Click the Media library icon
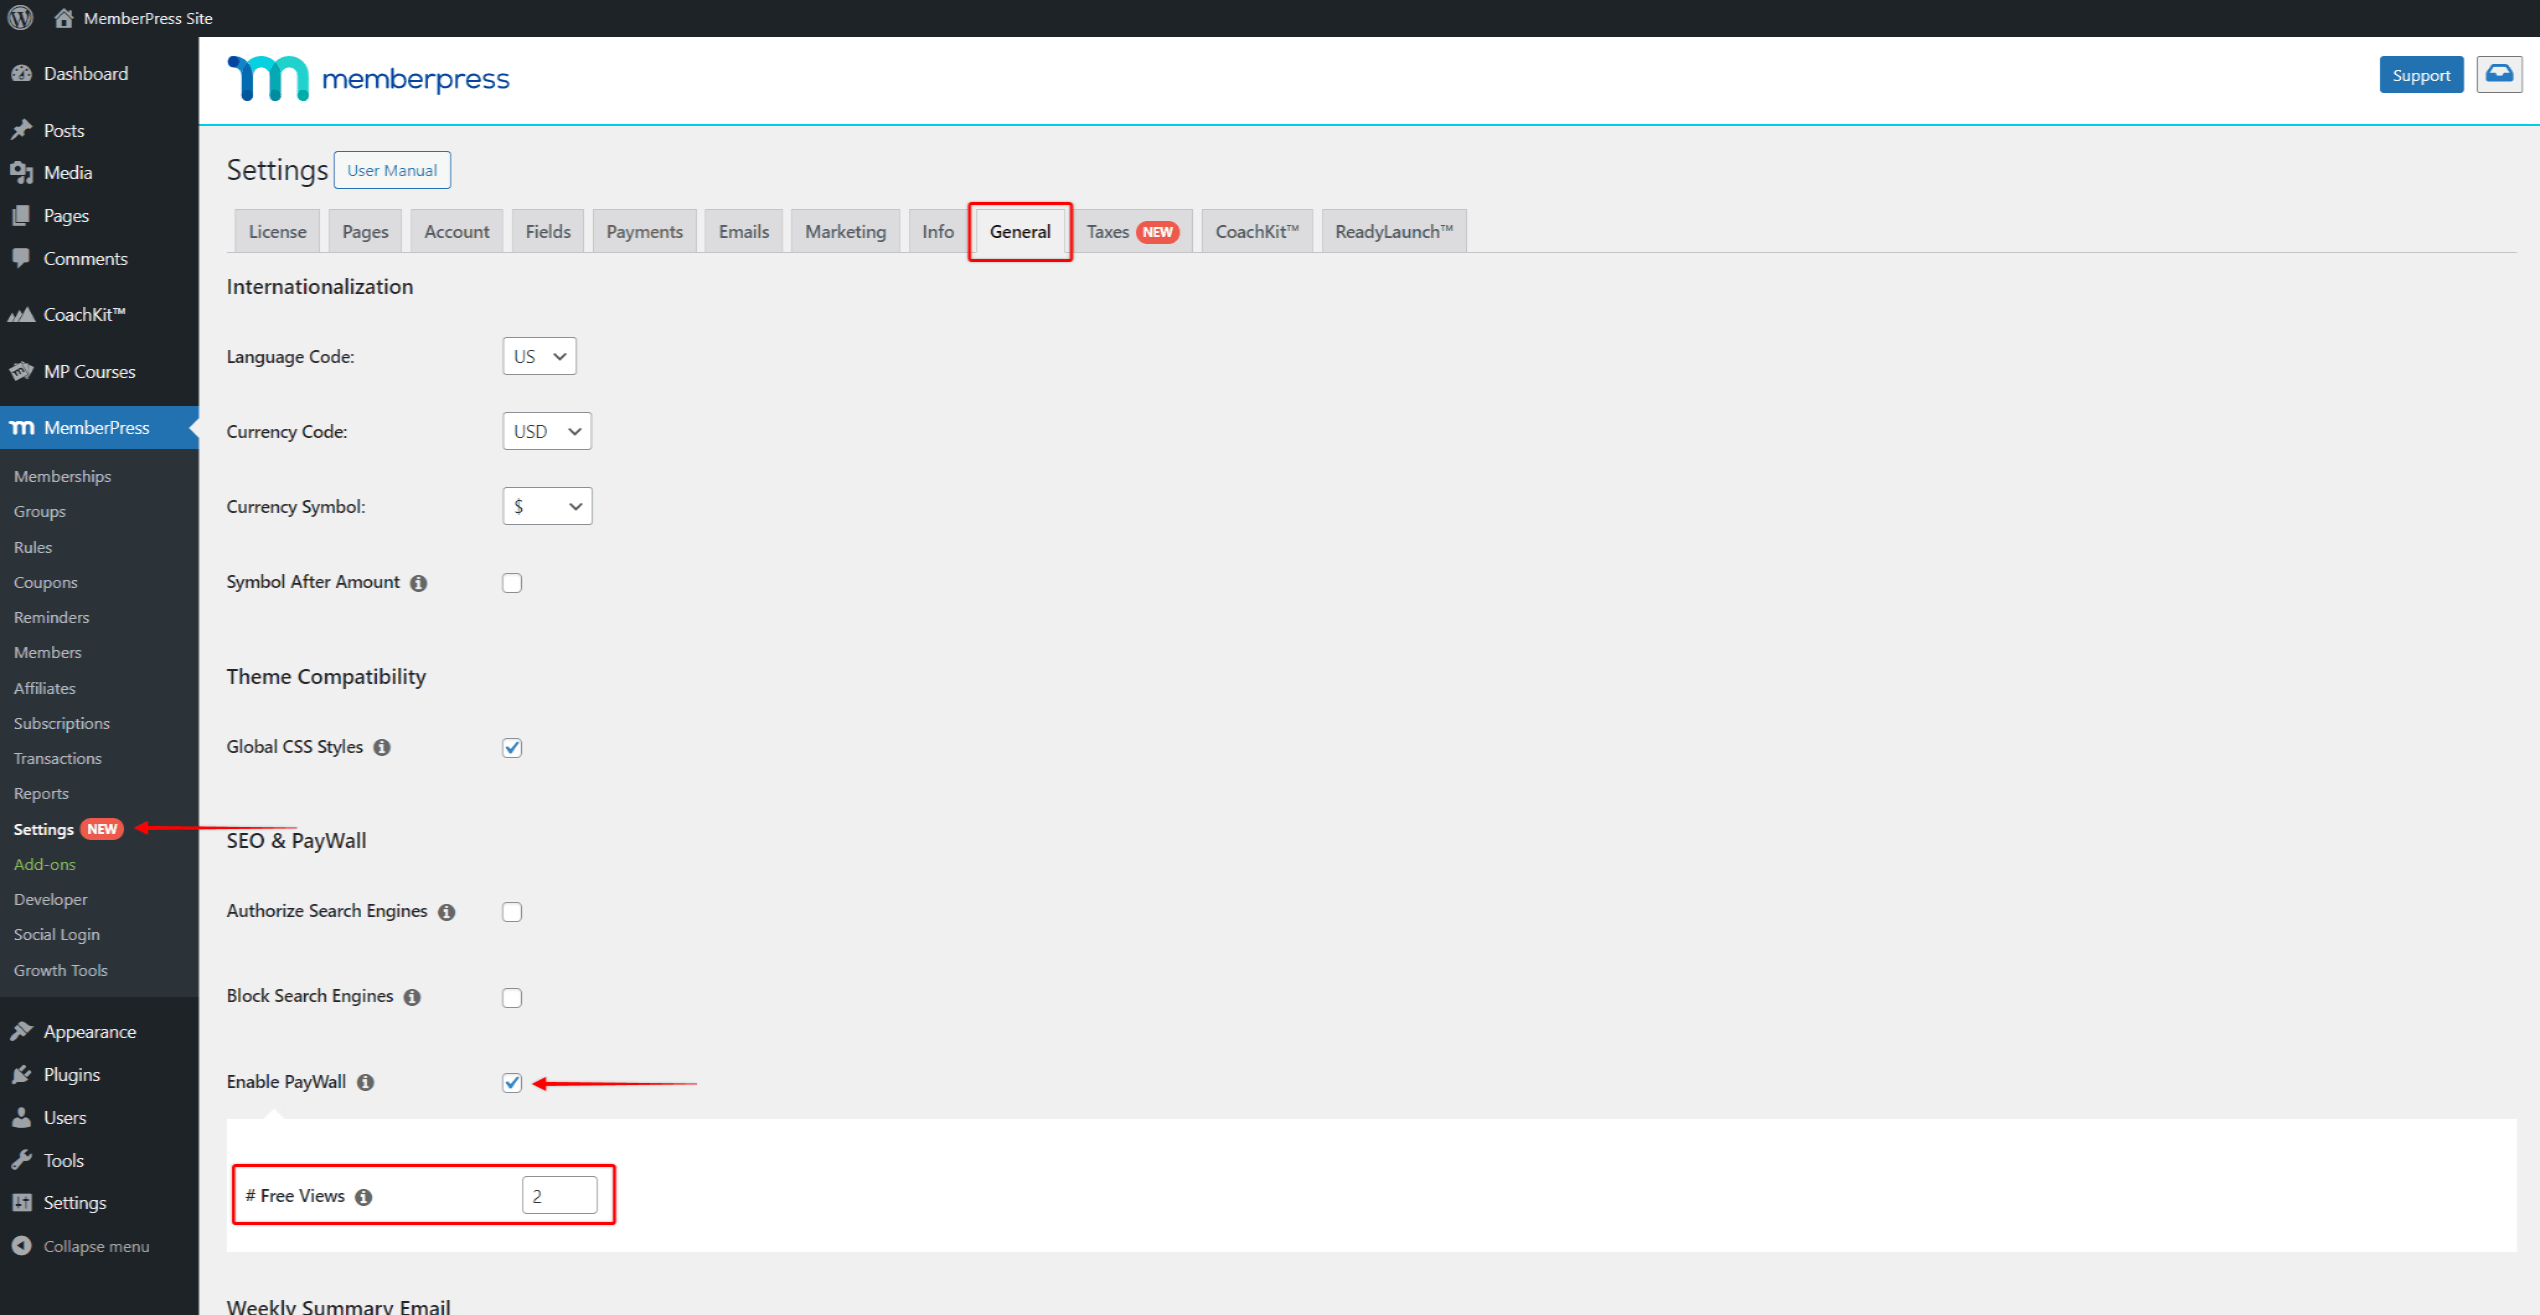Screen dimensions: 2540x1315 (x=21, y=173)
